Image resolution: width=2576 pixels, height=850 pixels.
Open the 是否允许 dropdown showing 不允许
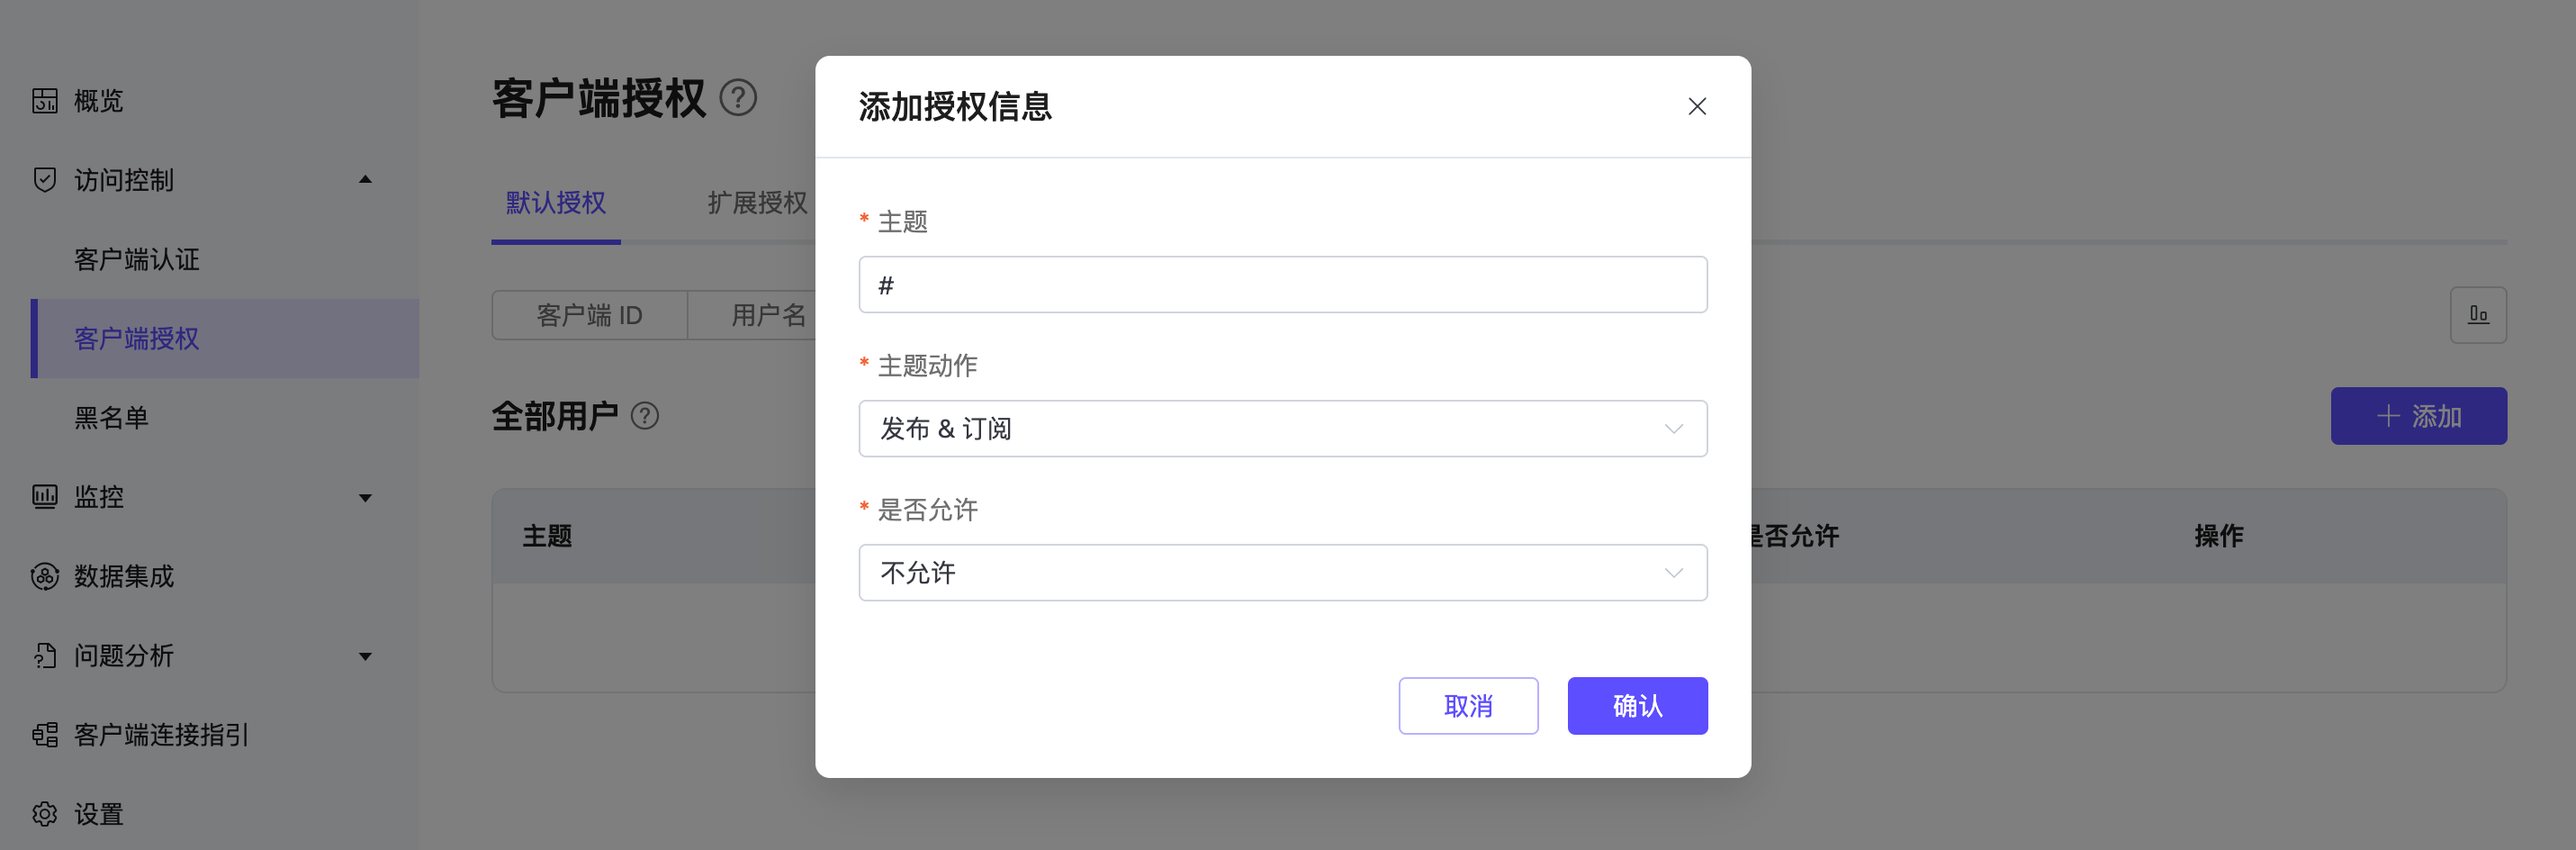click(1282, 573)
